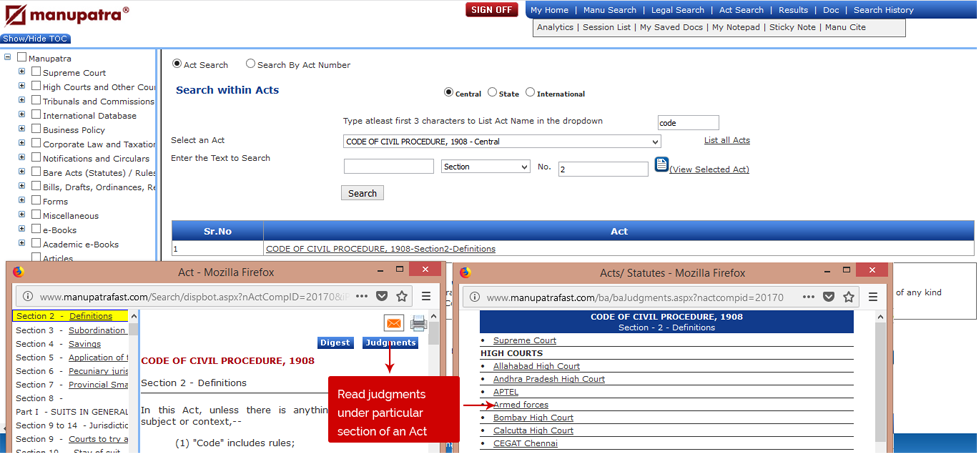
Task: Open Search History menu item
Action: tap(883, 10)
